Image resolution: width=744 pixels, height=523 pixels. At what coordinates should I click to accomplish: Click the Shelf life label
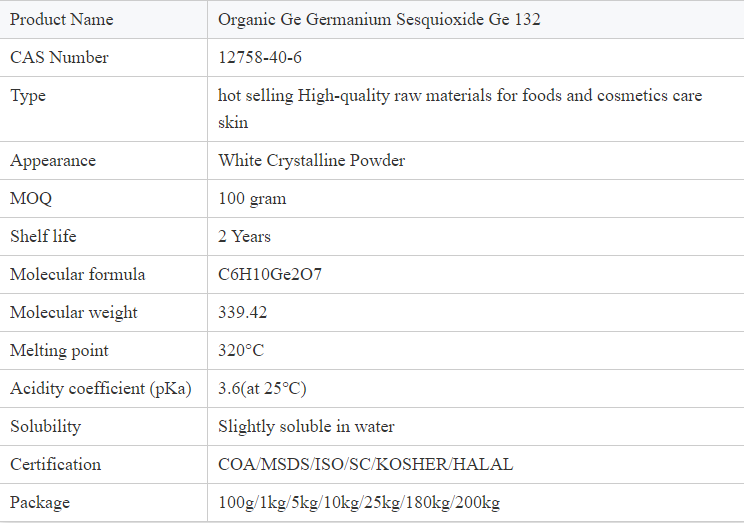coord(43,236)
